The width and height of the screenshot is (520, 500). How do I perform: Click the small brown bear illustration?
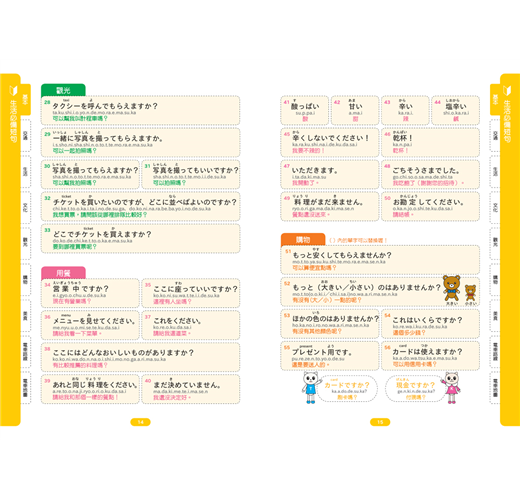(x=470, y=293)
